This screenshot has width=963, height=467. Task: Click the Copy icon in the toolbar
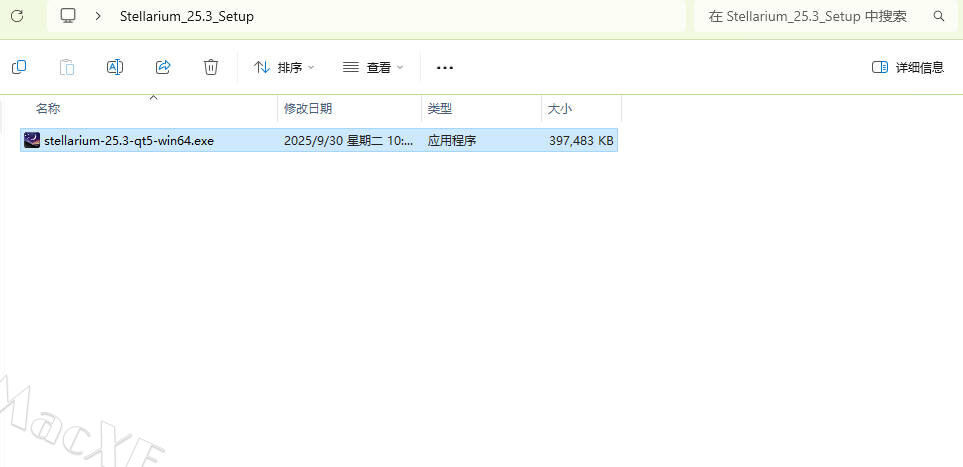tap(19, 67)
